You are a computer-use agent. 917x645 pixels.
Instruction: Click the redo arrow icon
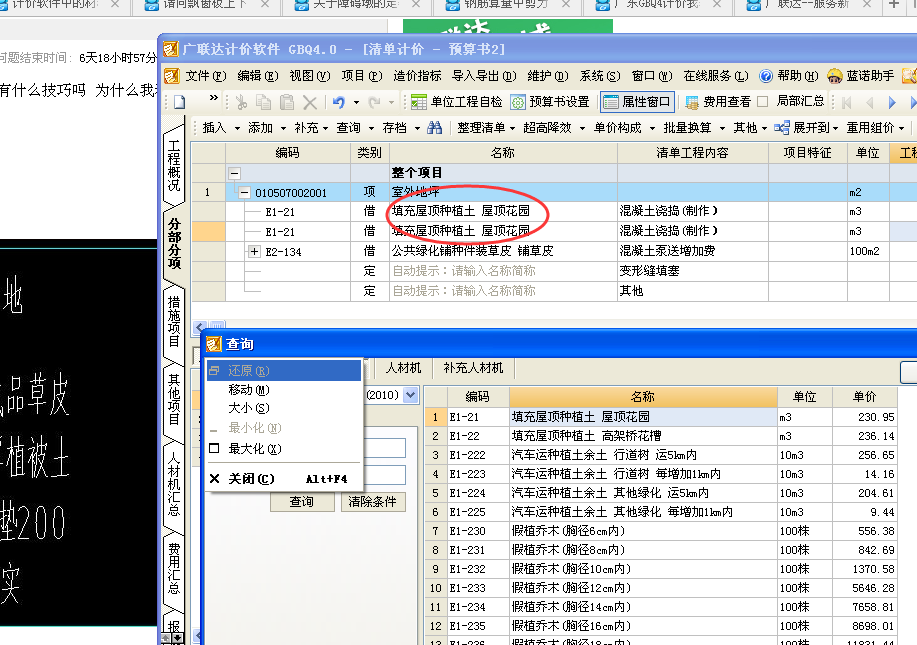point(374,102)
